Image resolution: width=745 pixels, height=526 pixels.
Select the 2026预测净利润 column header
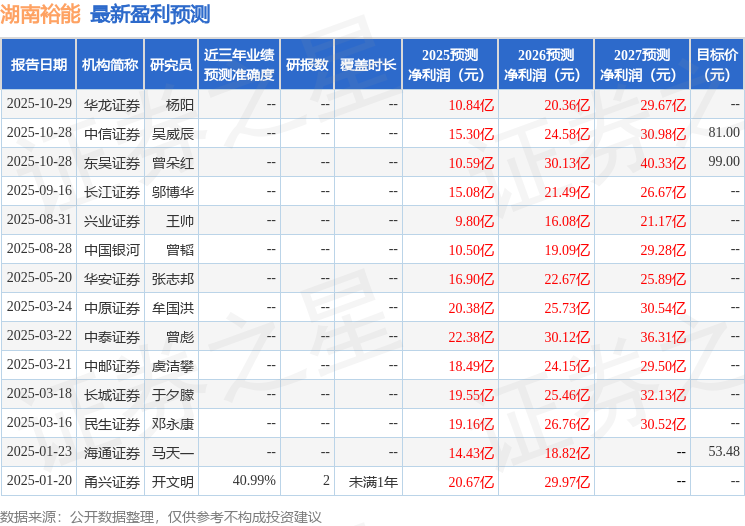coord(546,64)
